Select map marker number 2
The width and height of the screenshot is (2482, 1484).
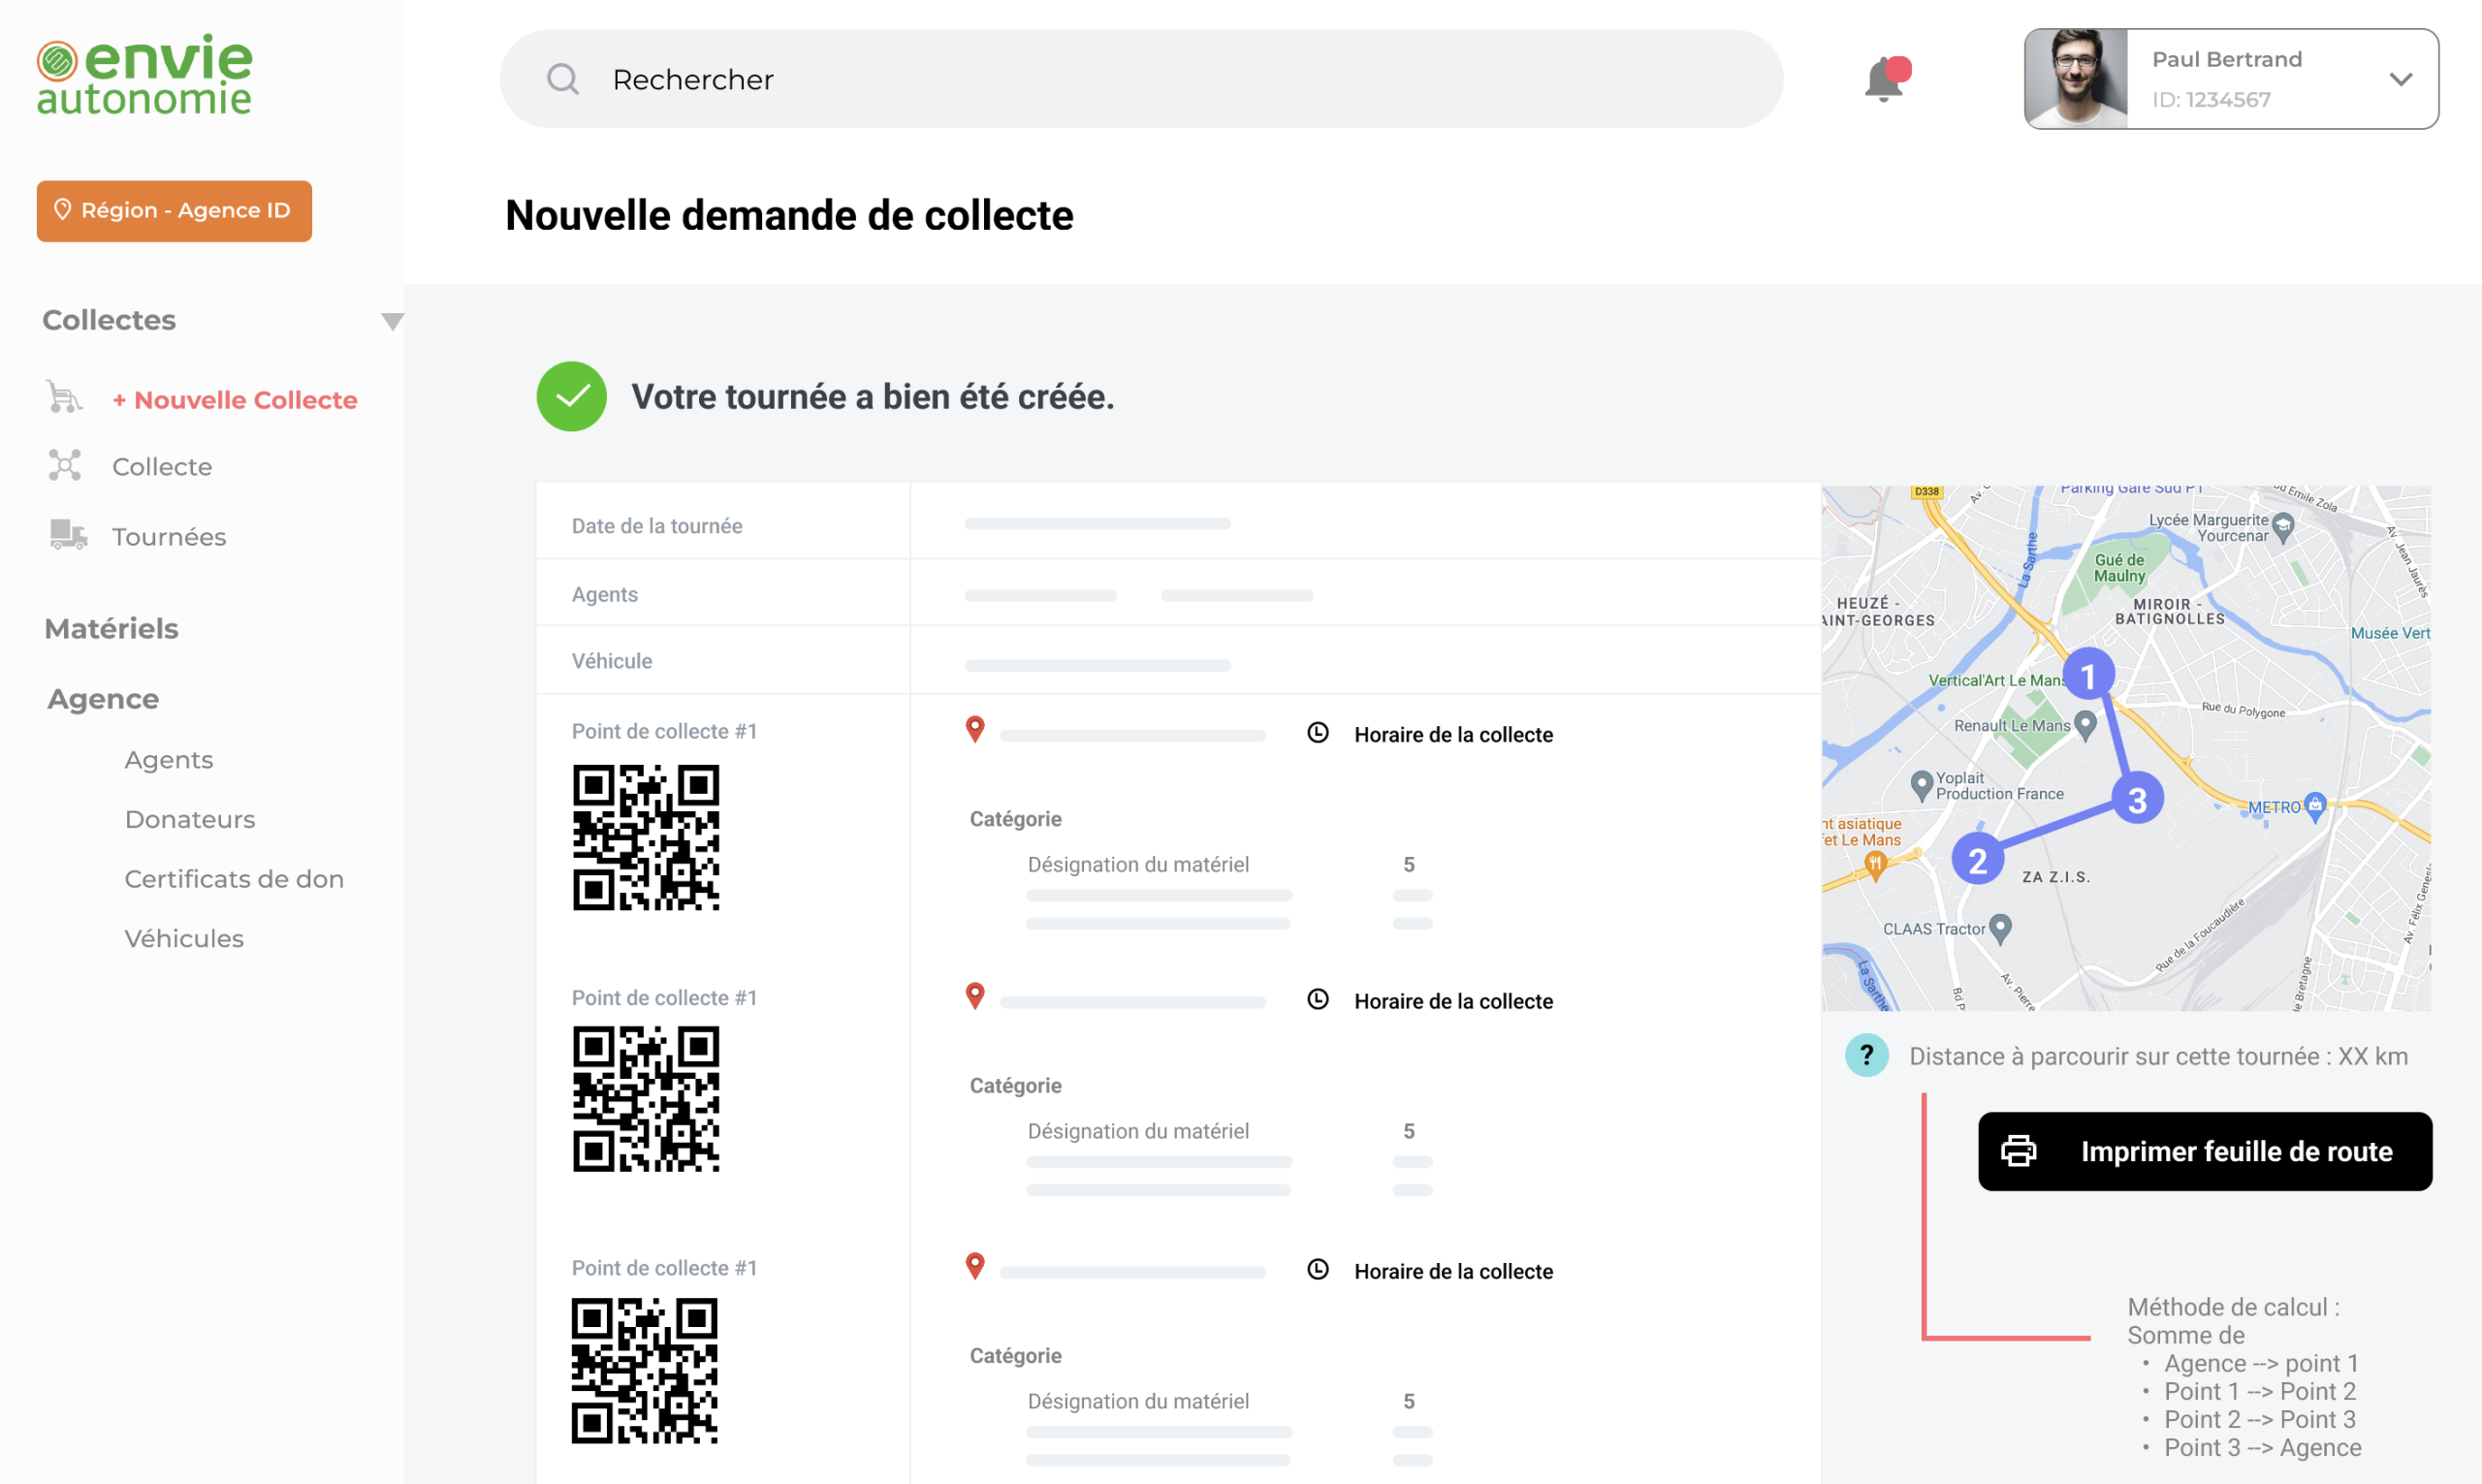coord(1978,859)
